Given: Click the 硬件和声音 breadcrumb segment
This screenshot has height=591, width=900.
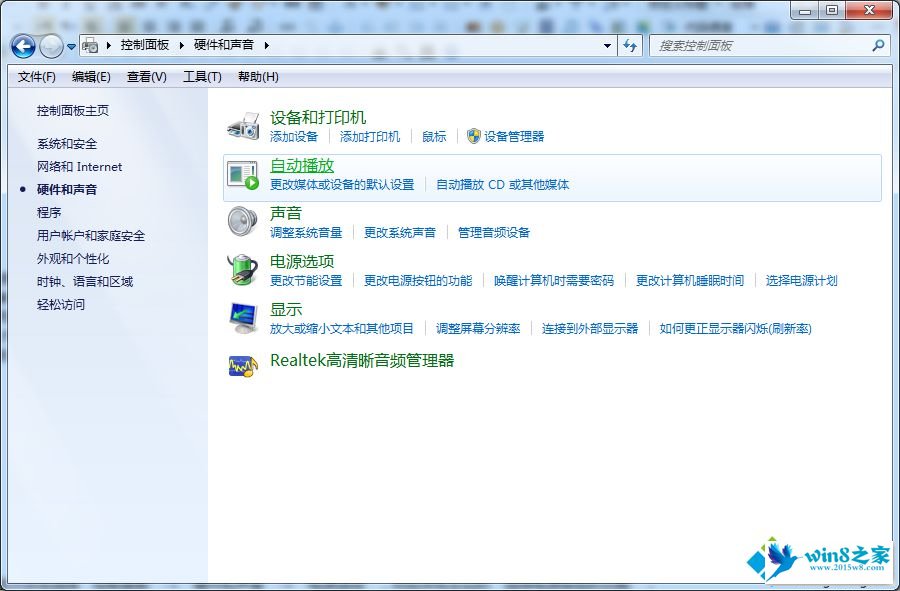Looking at the screenshot, I should [224, 45].
